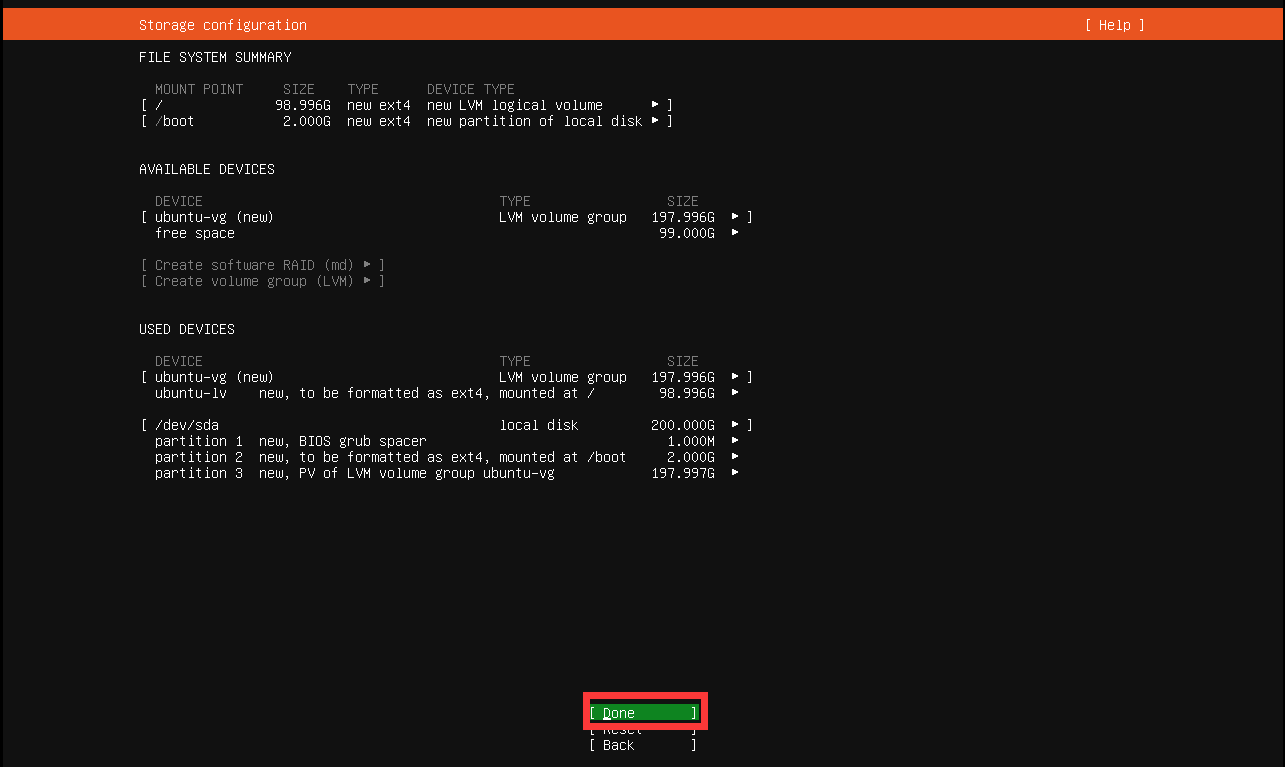The image size is (1285, 767).
Task: Click the Storage configuration title
Action: (x=223, y=25)
